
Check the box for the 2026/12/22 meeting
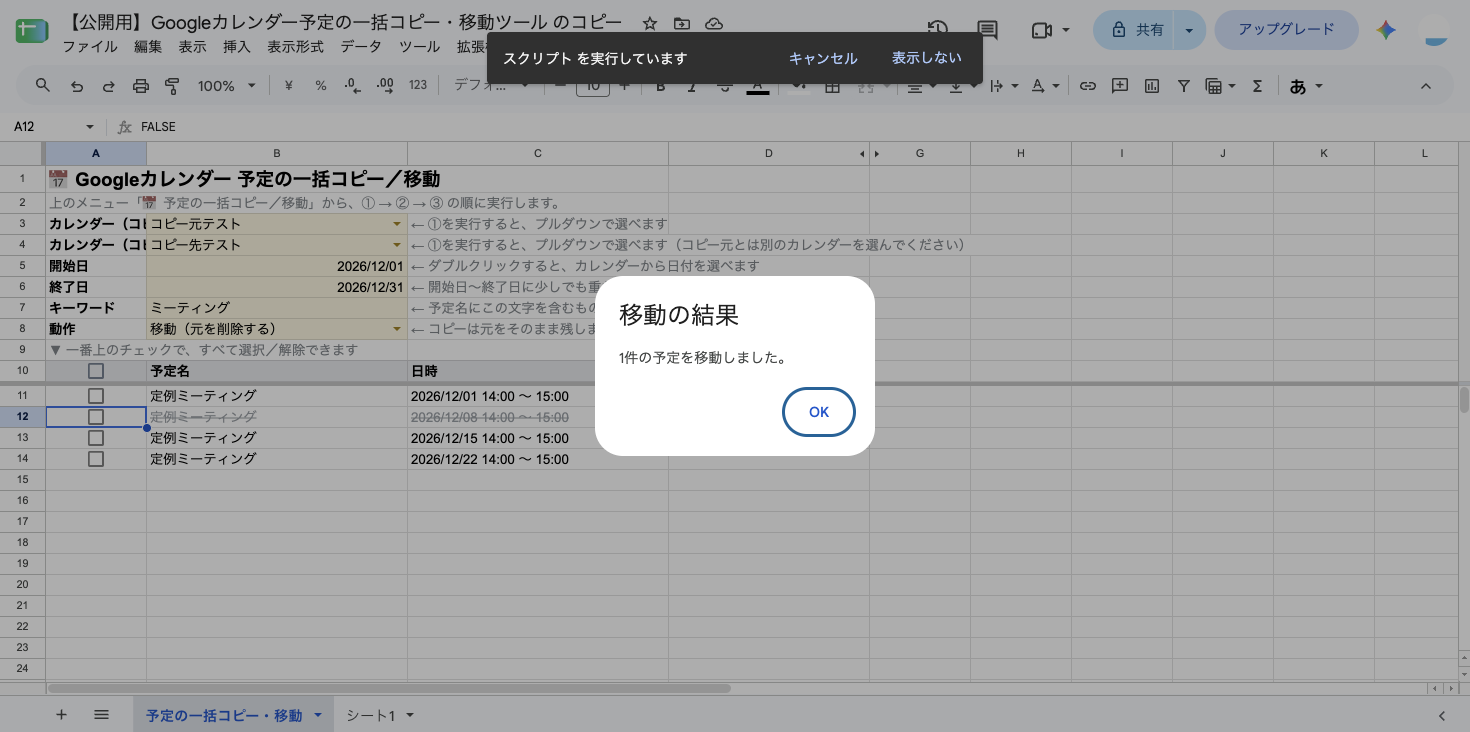pyautogui.click(x=96, y=459)
